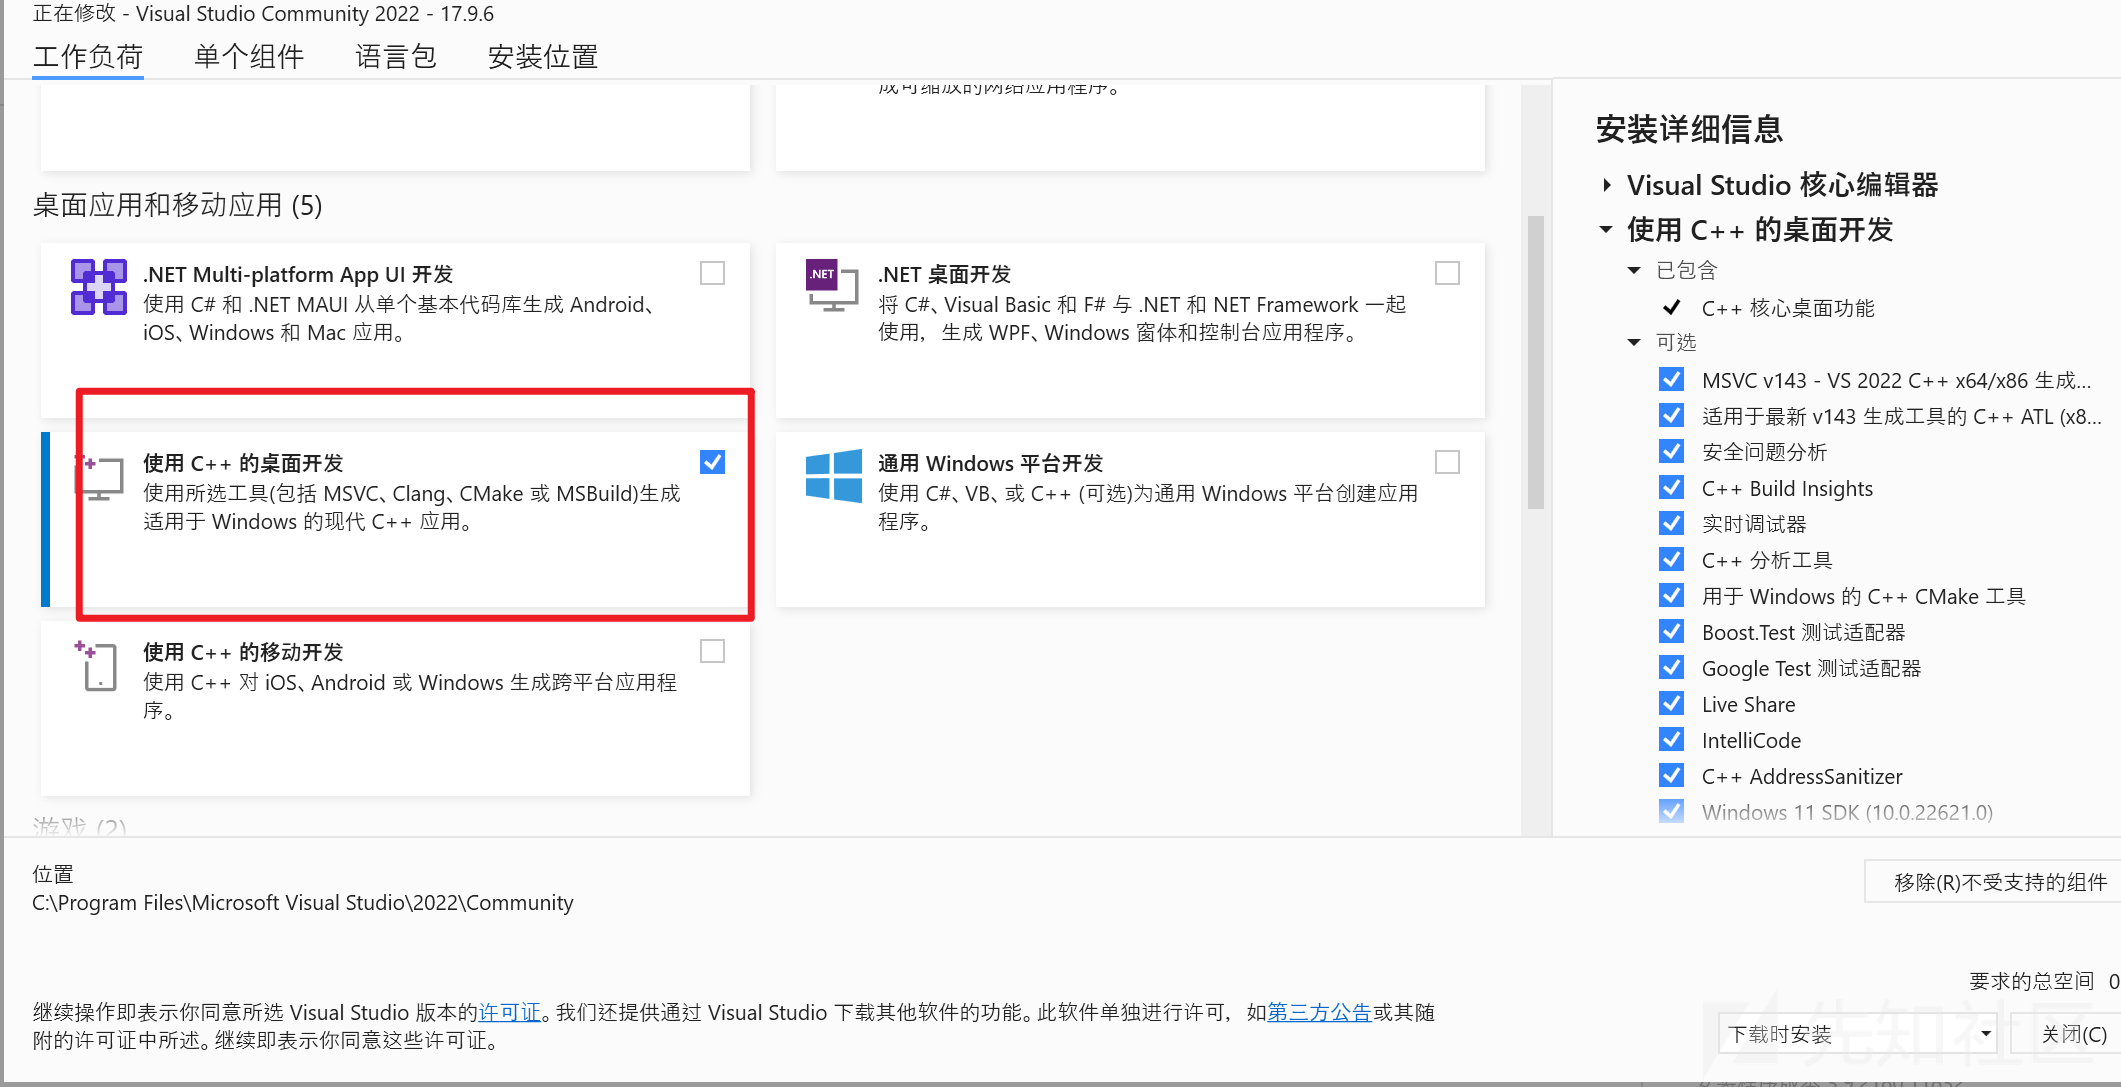Uncheck Boost.Test 测试适配器 component
Screen dimensions: 2121x1087
point(1671,632)
